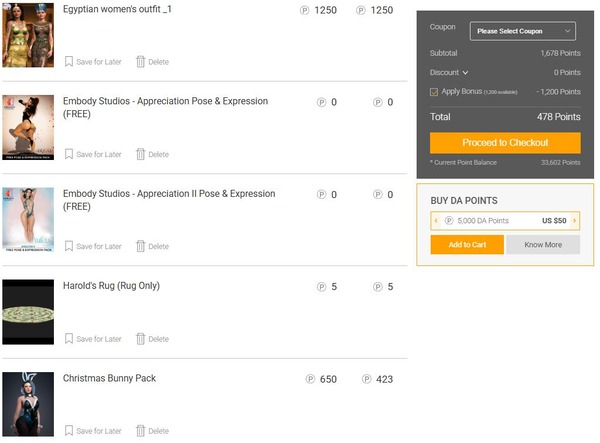
Task: Click bookmark icon for Harold's Rug
Action: [x=69, y=339]
